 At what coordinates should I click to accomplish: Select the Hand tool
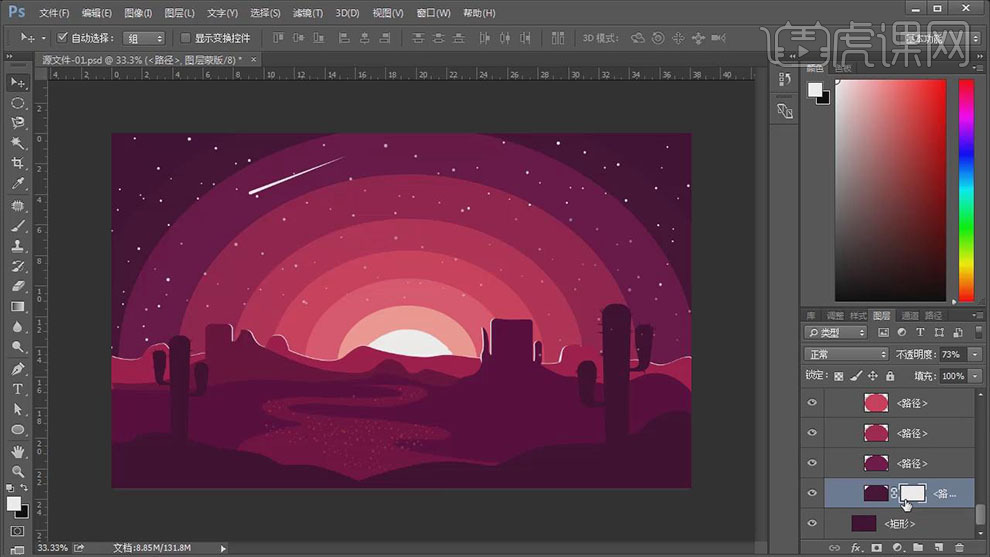click(x=17, y=451)
